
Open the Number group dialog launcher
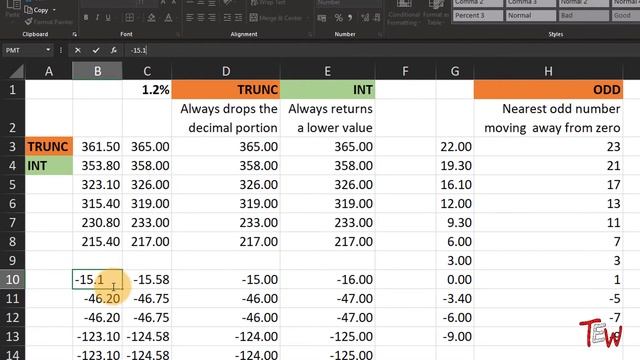coord(380,35)
